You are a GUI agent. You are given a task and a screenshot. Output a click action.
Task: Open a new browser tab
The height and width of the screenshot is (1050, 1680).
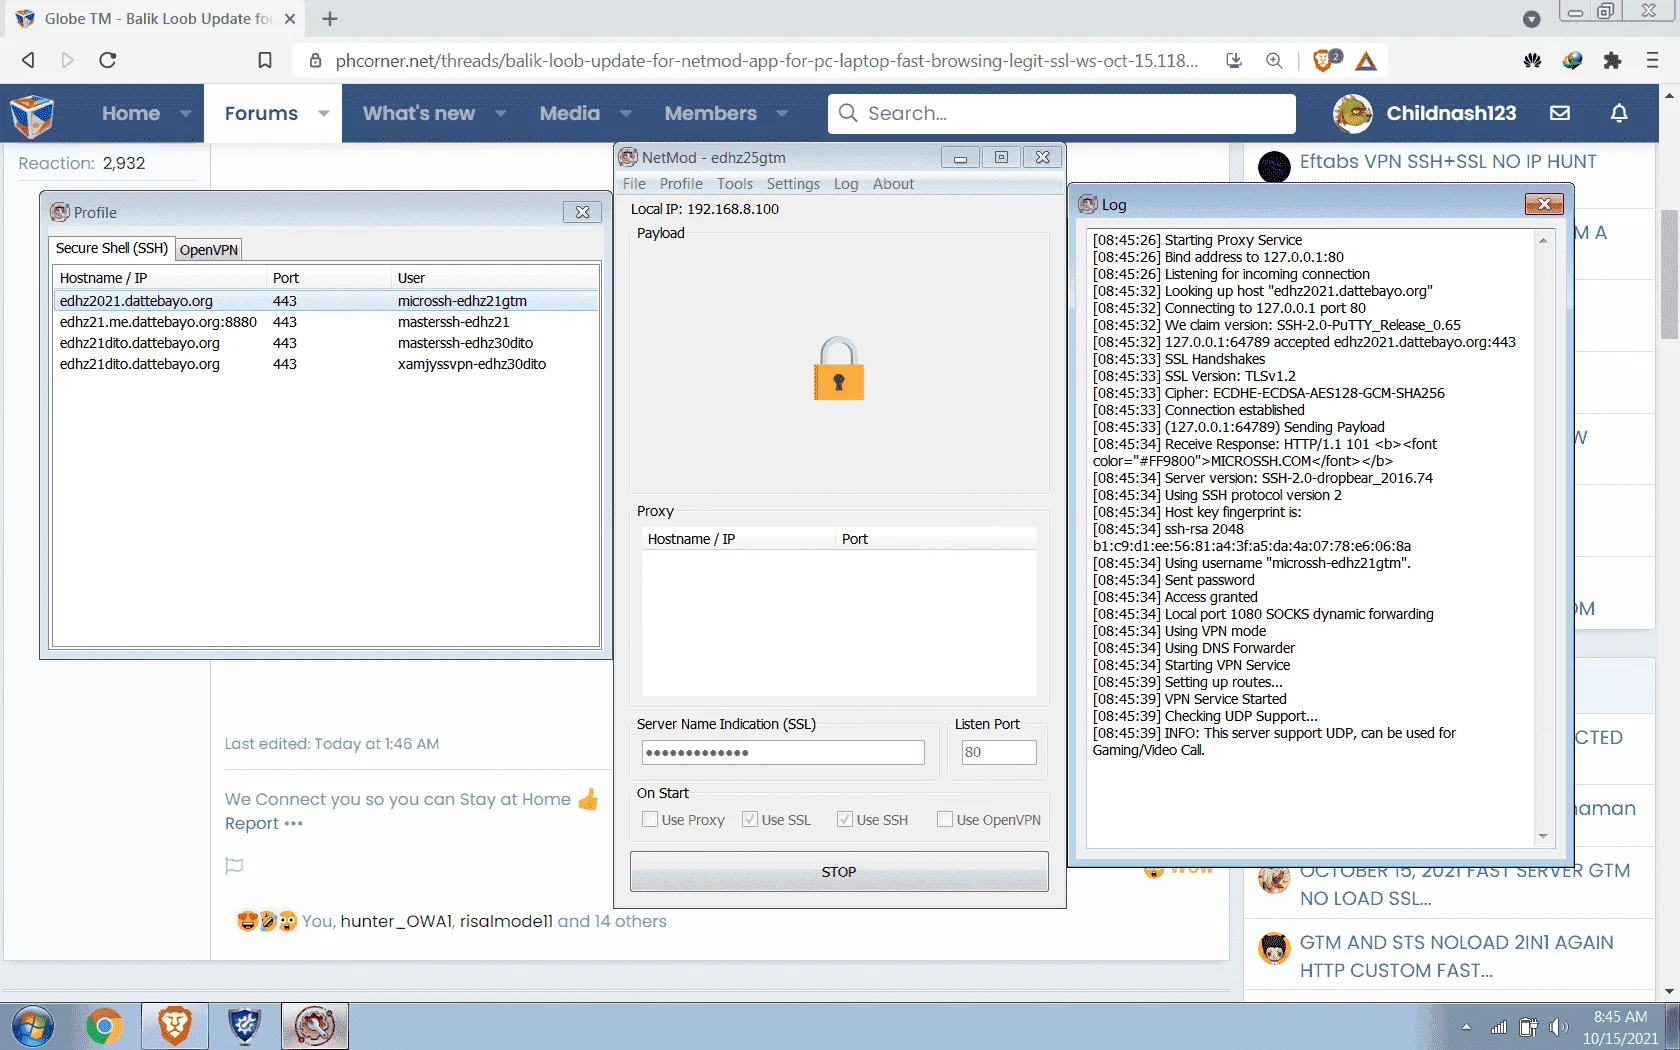tap(330, 19)
